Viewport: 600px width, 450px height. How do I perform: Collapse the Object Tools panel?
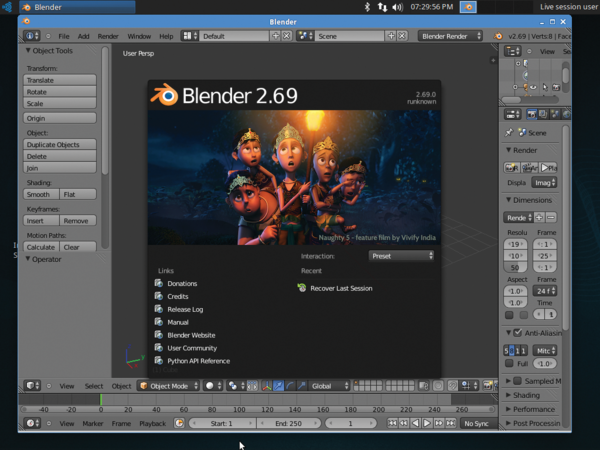tap(28, 51)
